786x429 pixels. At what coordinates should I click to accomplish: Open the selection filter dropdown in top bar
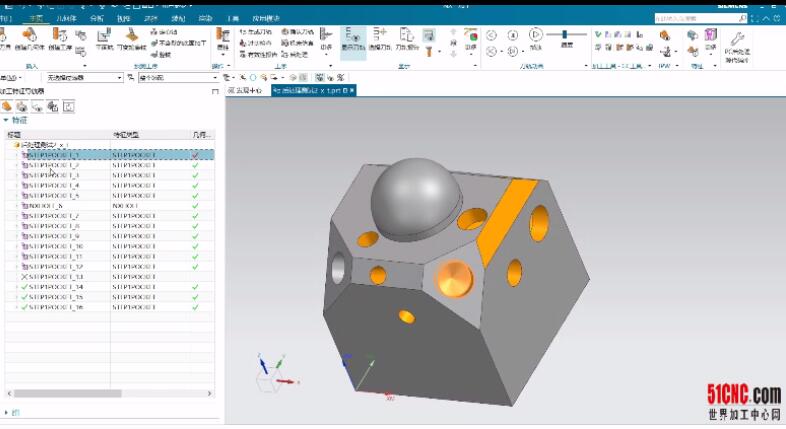tap(117, 77)
